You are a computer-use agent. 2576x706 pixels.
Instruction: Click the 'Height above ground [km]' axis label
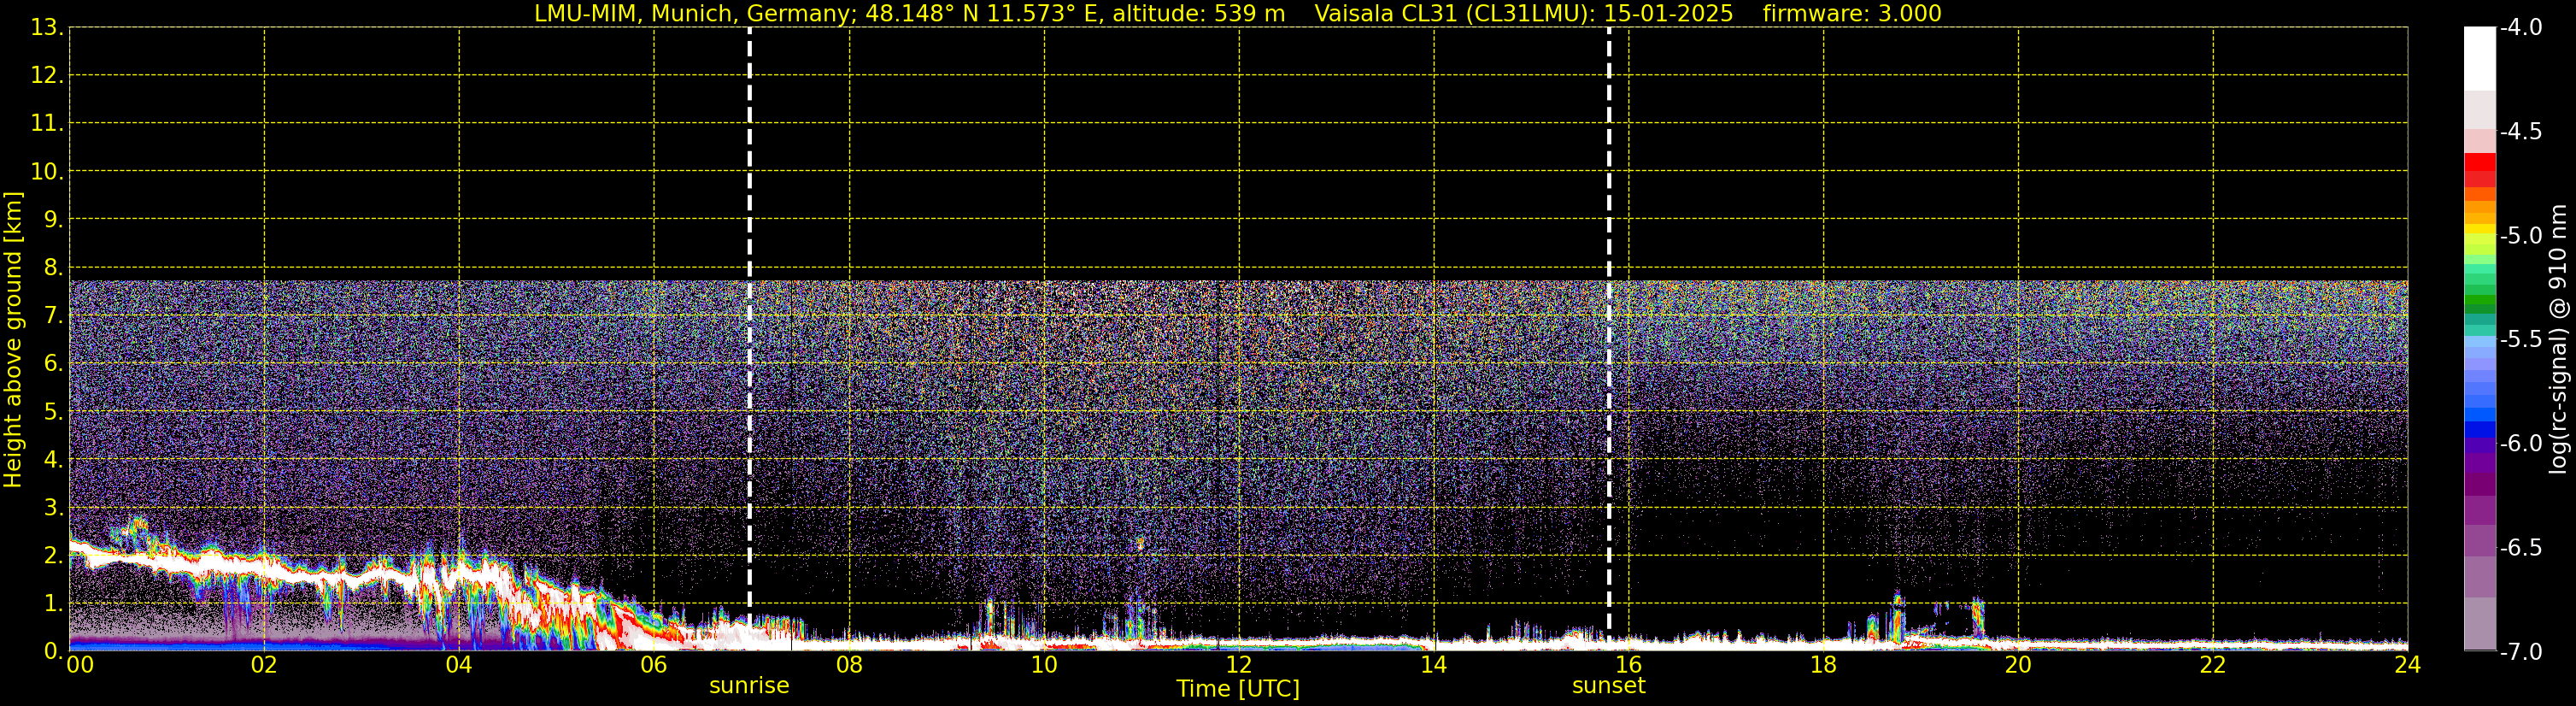[x=13, y=340]
